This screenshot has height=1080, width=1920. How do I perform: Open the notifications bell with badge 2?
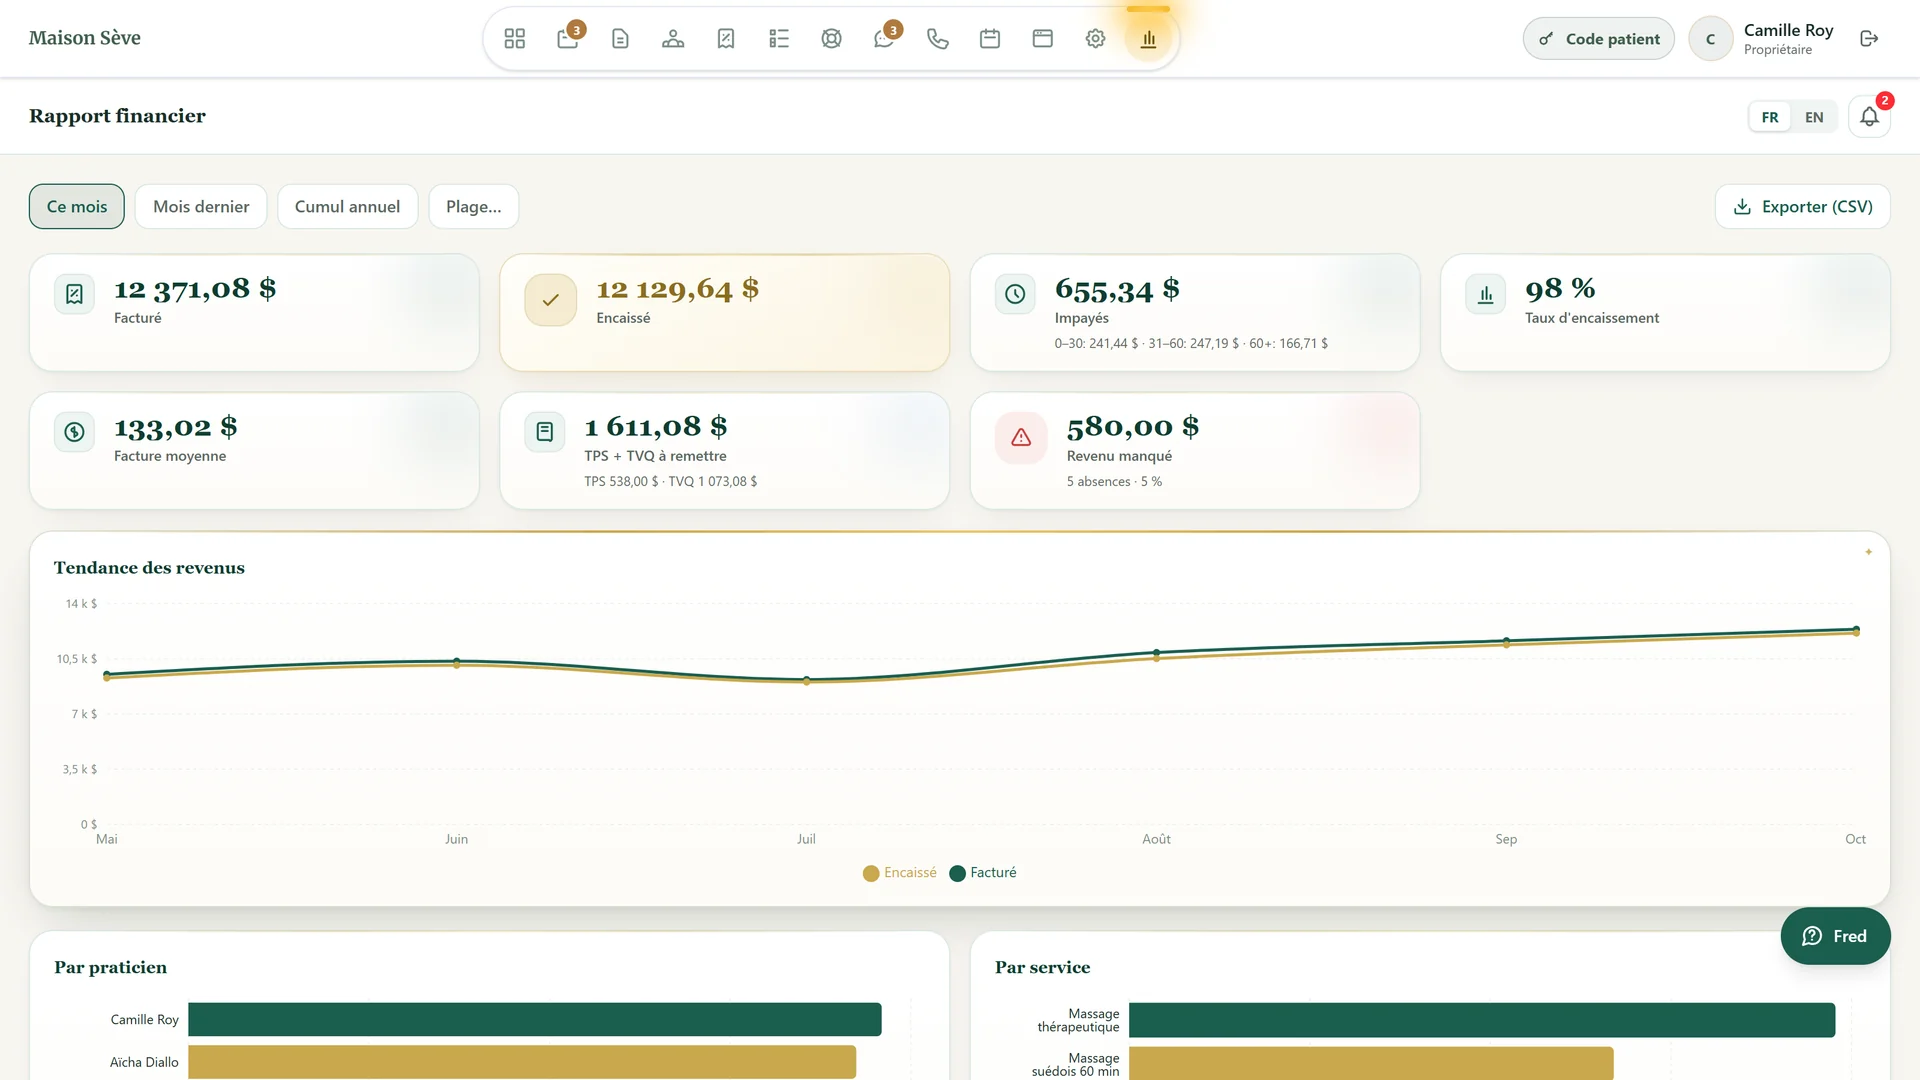(x=1869, y=117)
